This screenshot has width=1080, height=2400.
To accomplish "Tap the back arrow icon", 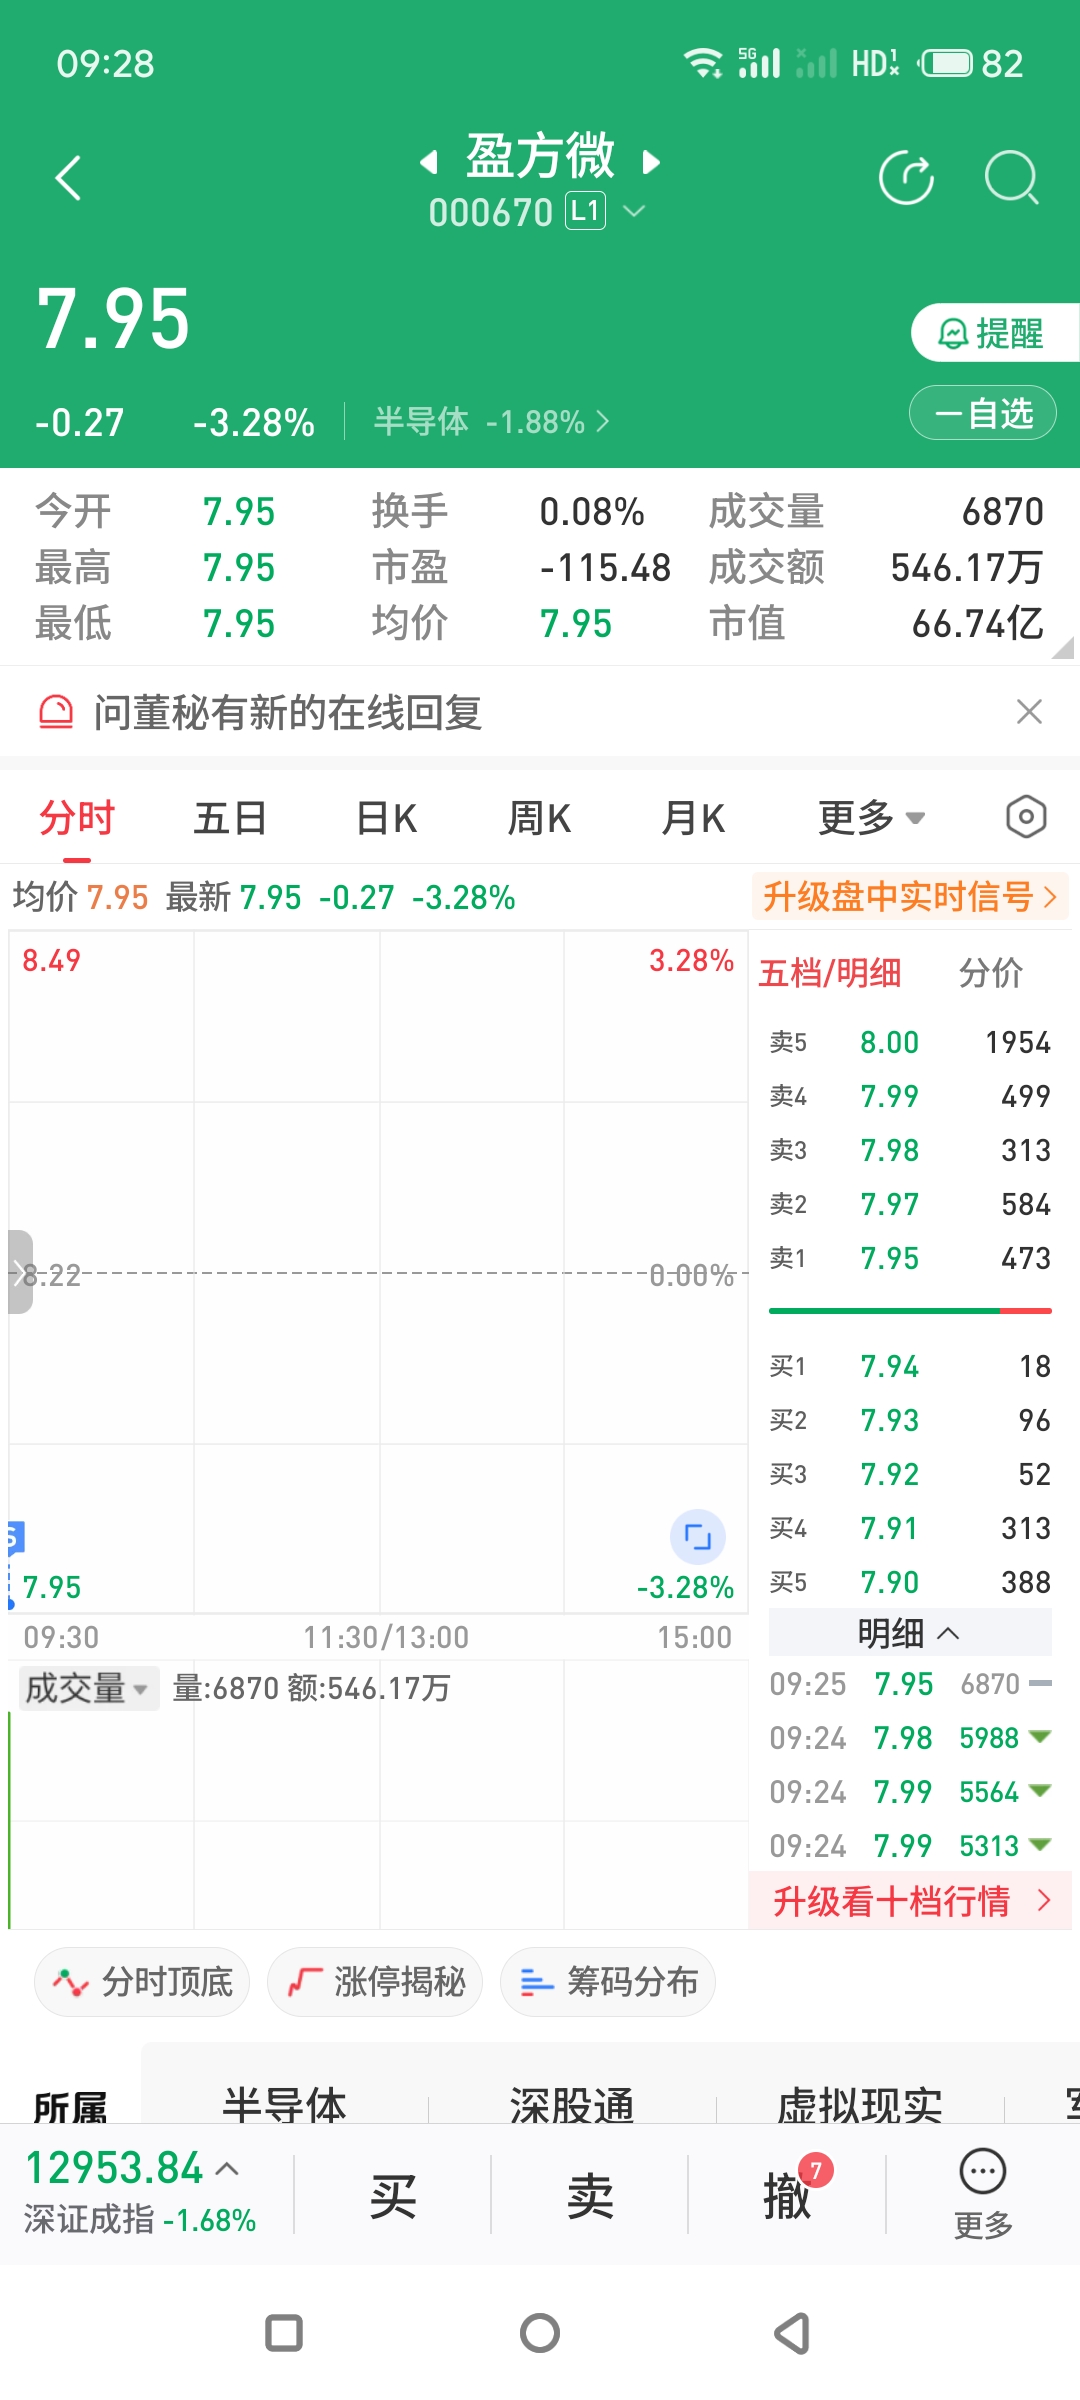I will pos(68,179).
